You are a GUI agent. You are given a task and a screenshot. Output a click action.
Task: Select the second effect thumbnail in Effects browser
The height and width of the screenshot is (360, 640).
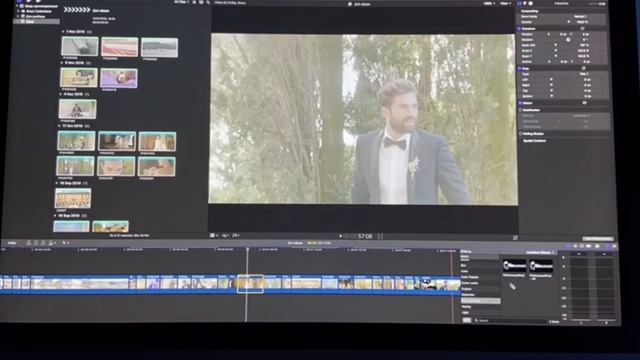[x=541, y=266]
